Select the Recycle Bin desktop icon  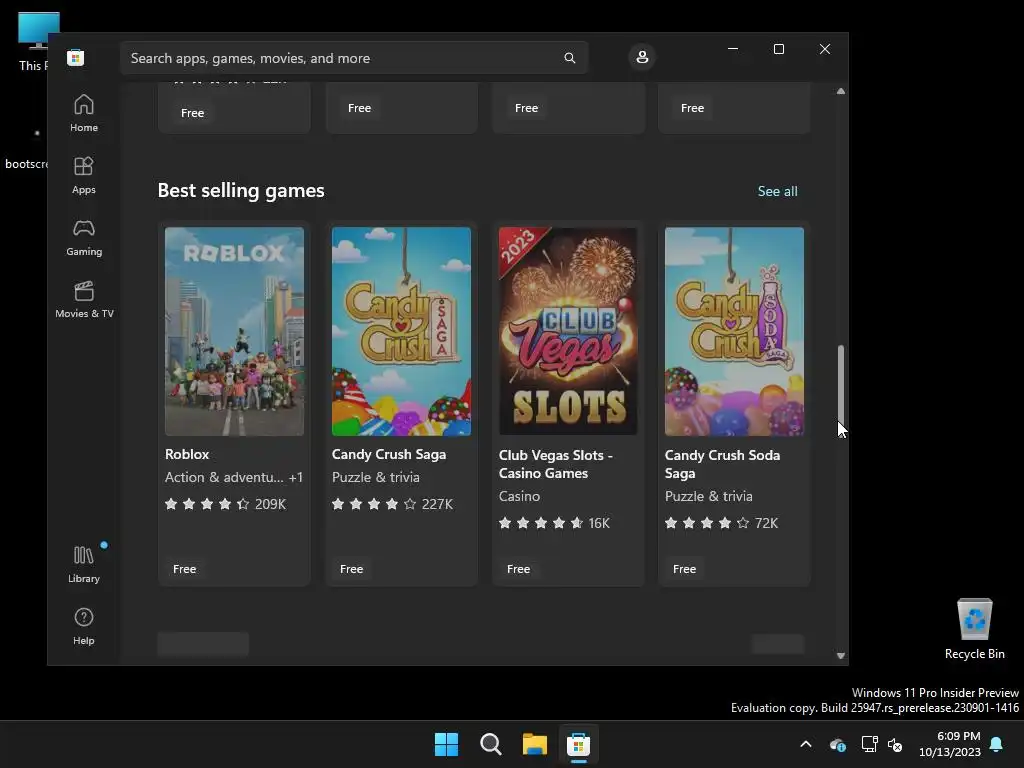tap(974, 630)
